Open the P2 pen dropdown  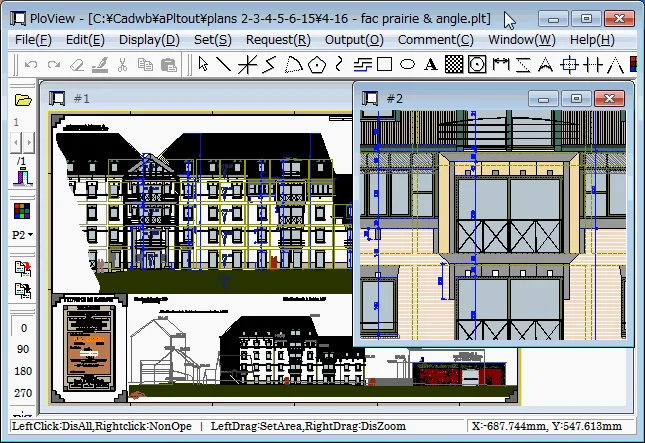pyautogui.click(x=23, y=235)
